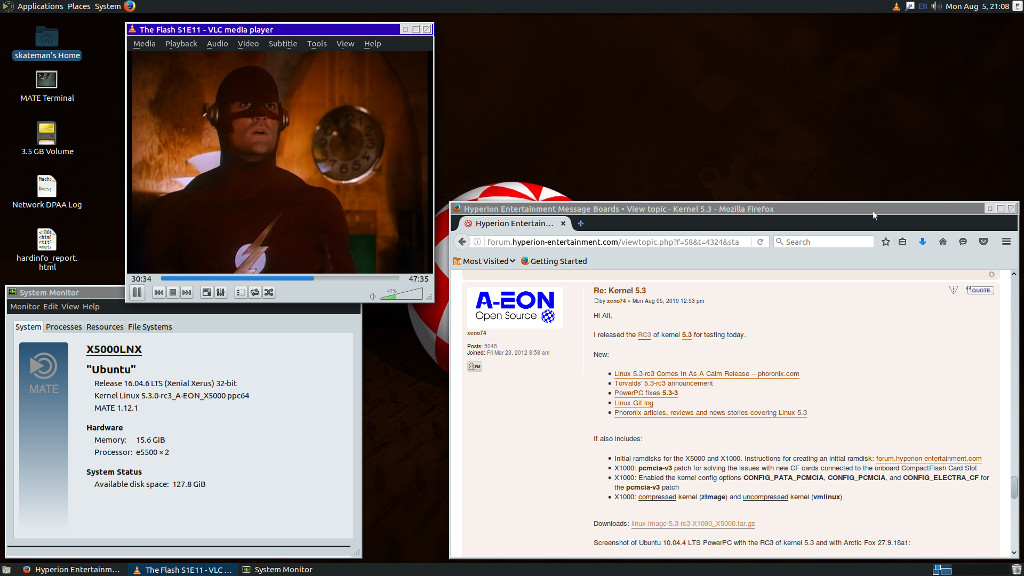
Task: Launch MATE Terminal from desktop
Action: (47, 86)
